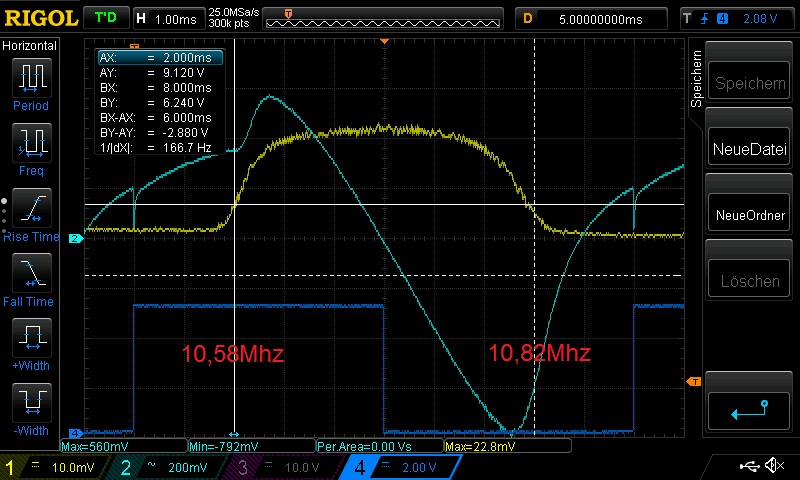Select the Rise Time measurement icon
Screen dimensions: 800x480
pos(31,207)
